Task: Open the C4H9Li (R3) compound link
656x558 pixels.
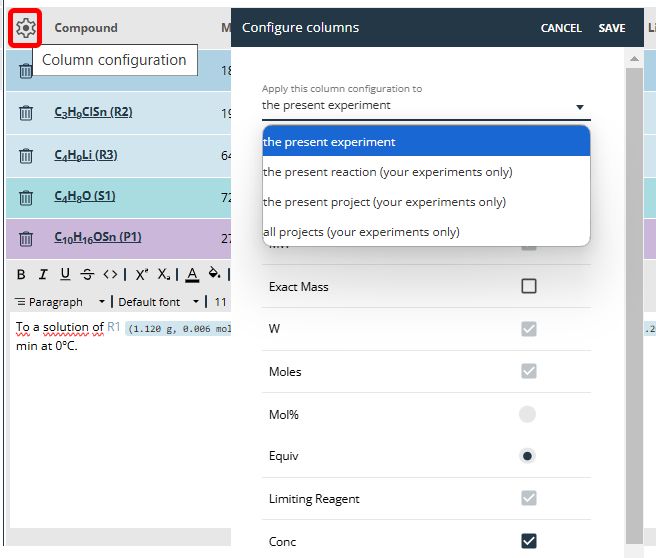Action: [x=86, y=156]
